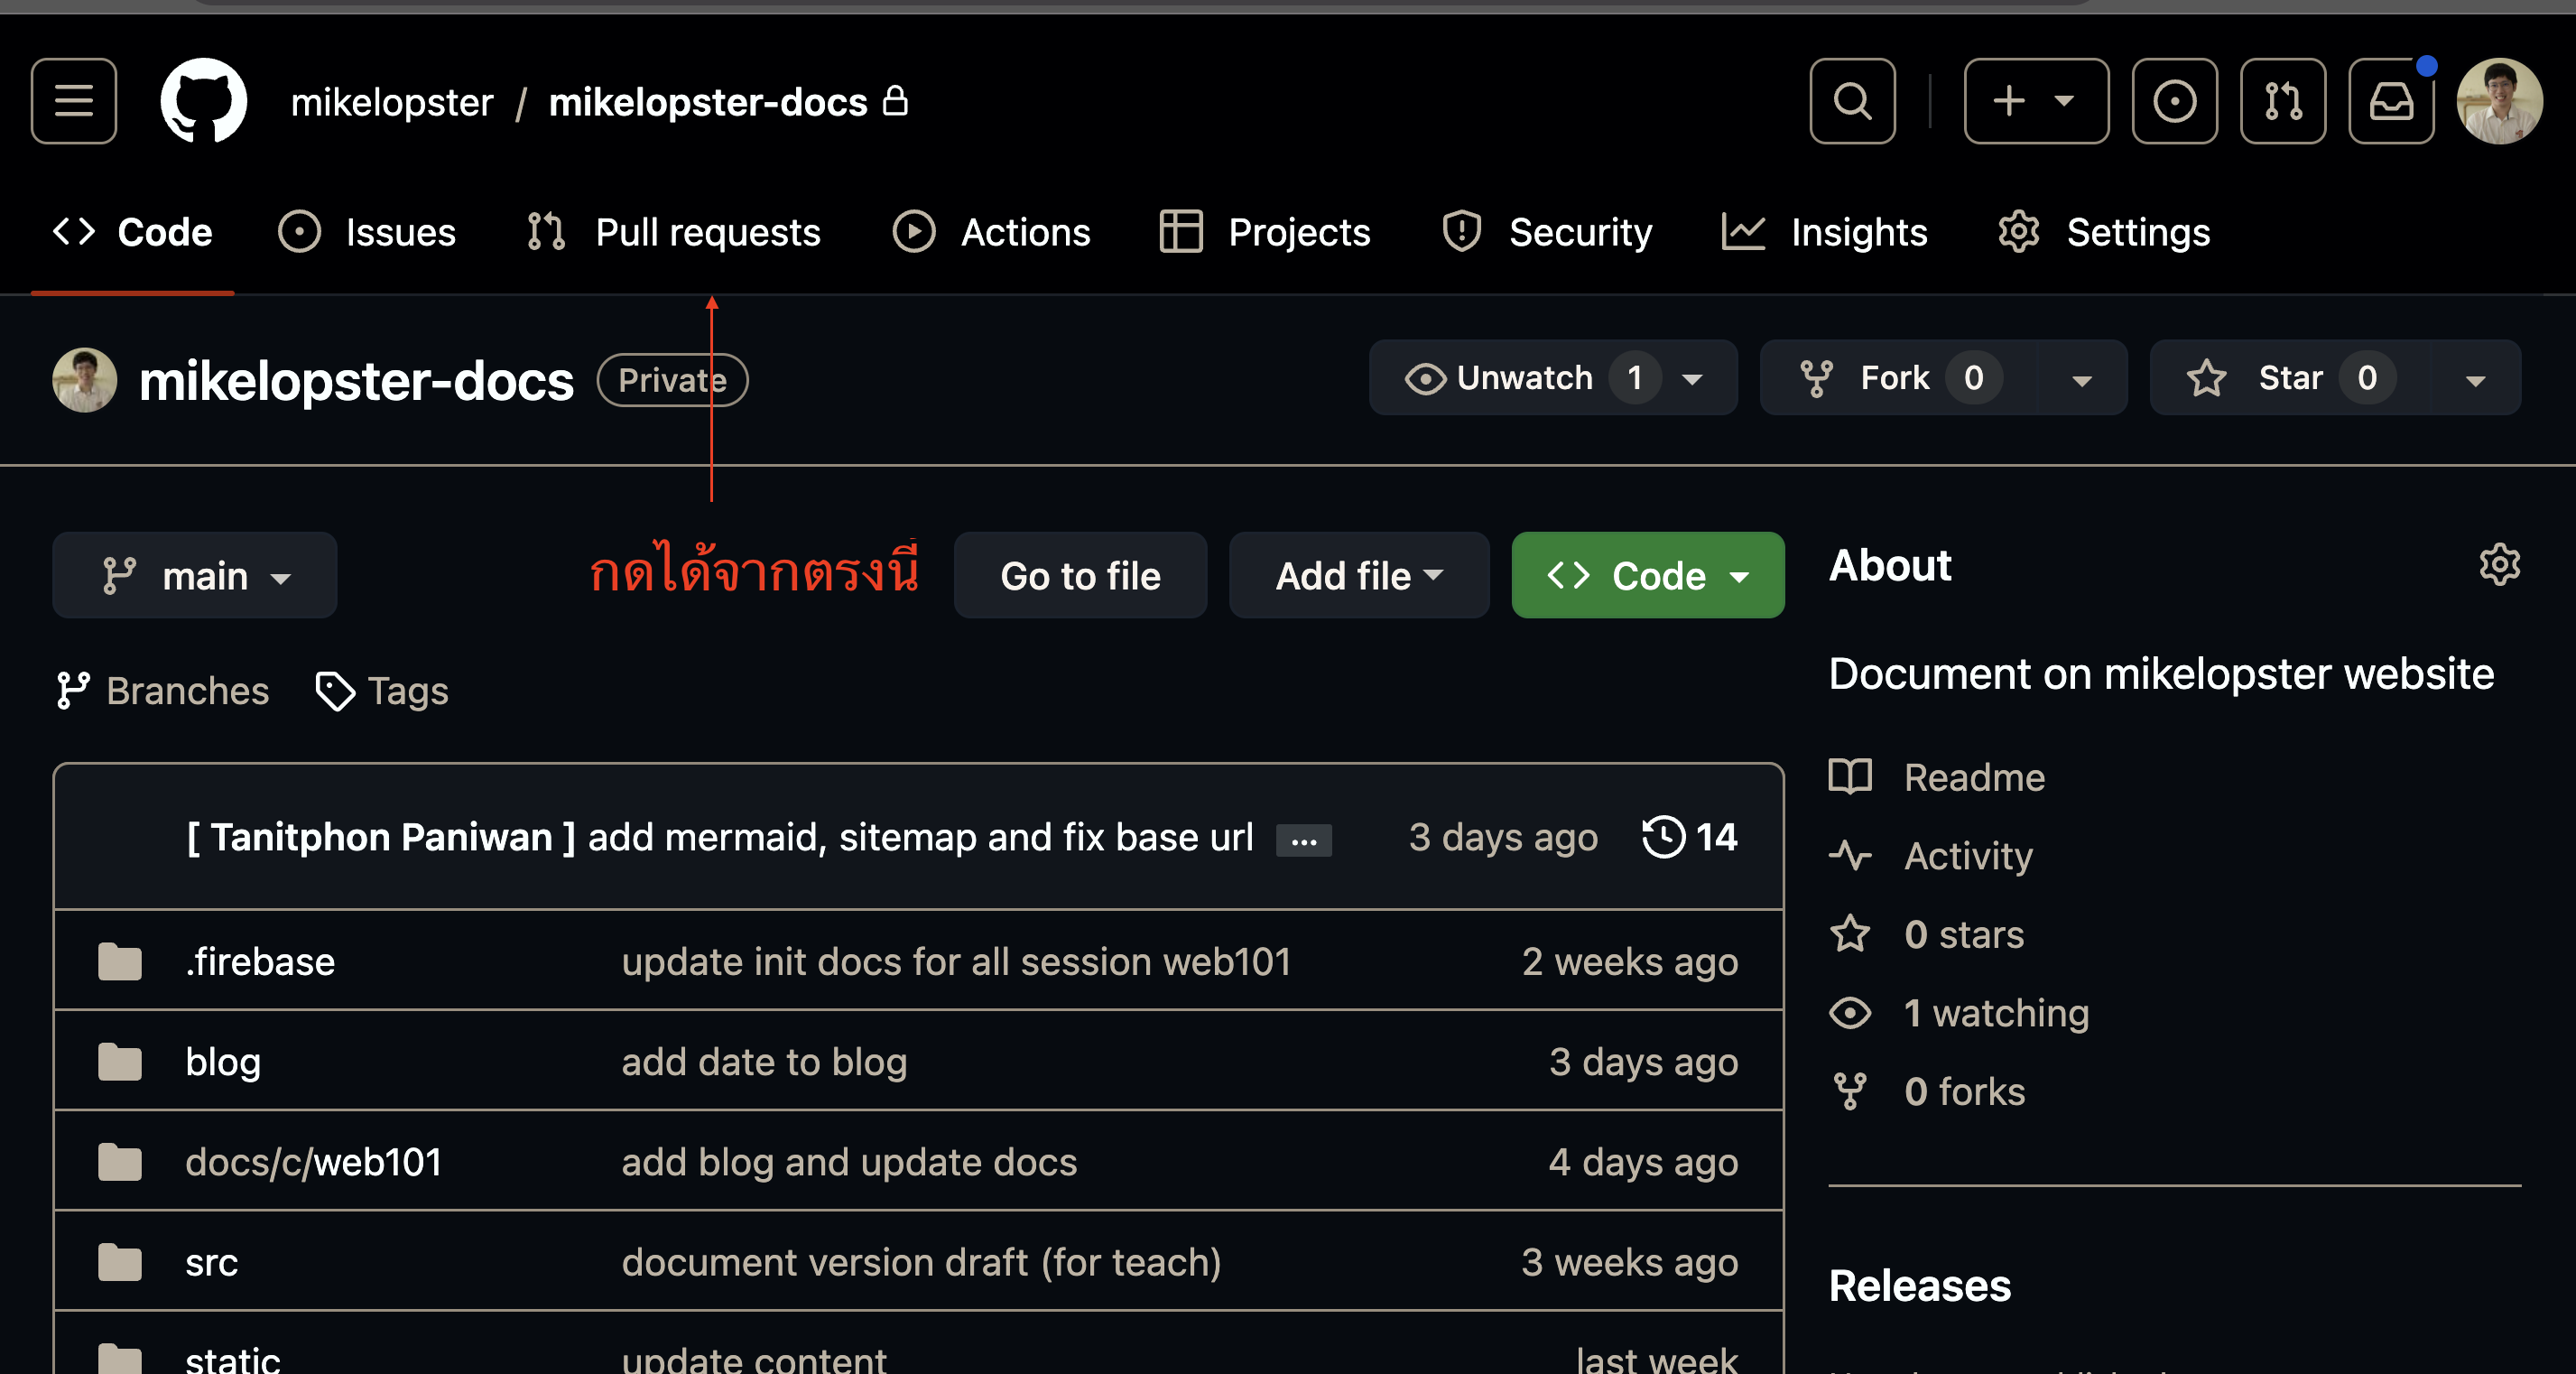The height and width of the screenshot is (1374, 2576).
Task: Open the src folder
Action: pyautogui.click(x=212, y=1262)
